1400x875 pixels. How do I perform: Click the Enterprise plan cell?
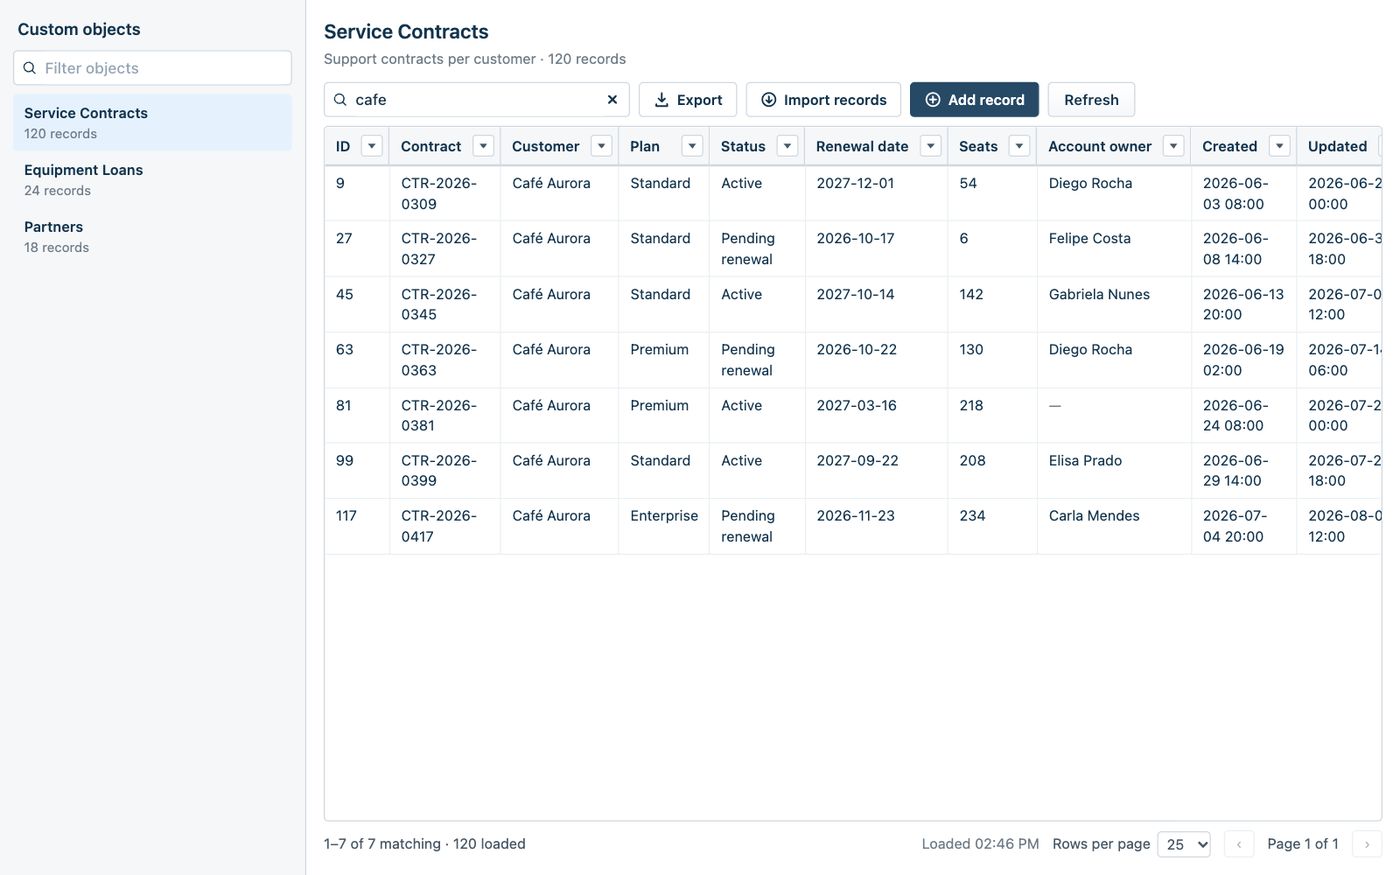pos(664,526)
